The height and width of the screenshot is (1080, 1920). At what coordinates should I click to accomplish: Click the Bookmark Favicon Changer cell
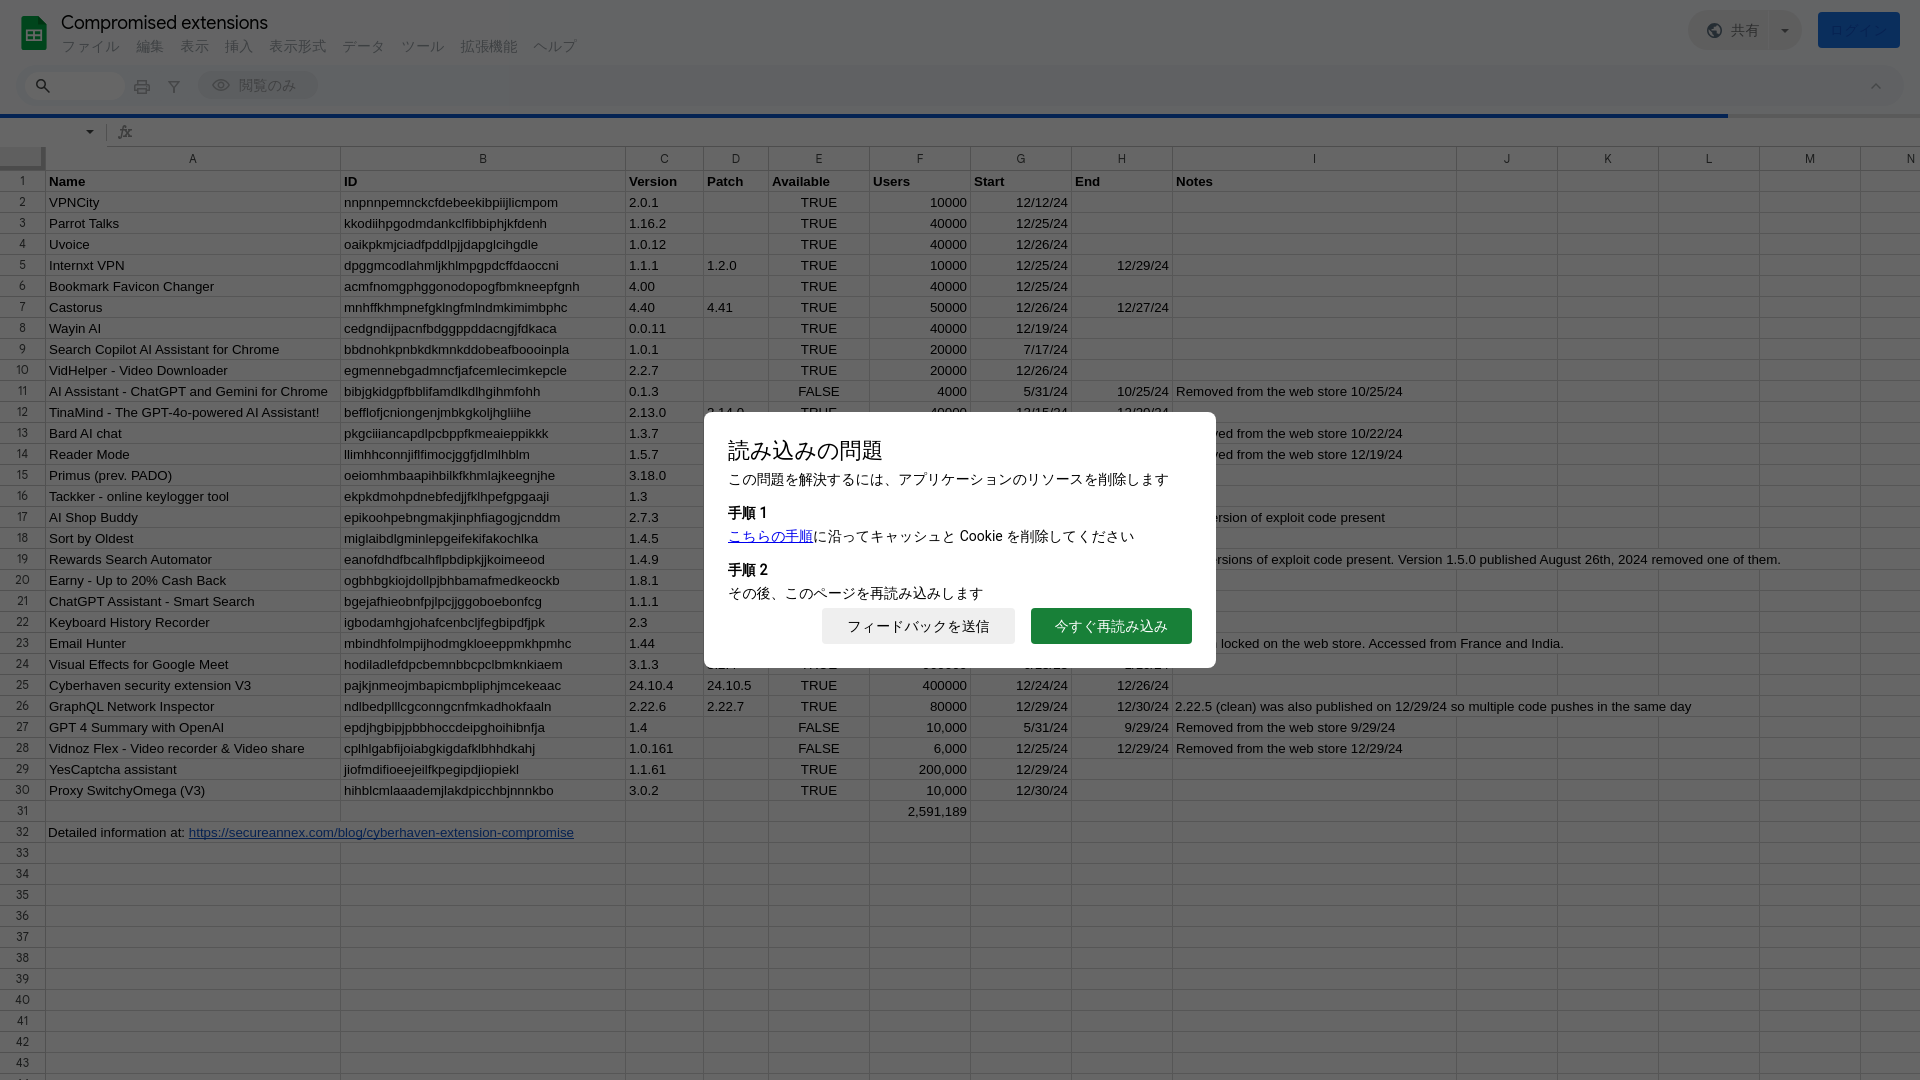pyautogui.click(x=193, y=287)
